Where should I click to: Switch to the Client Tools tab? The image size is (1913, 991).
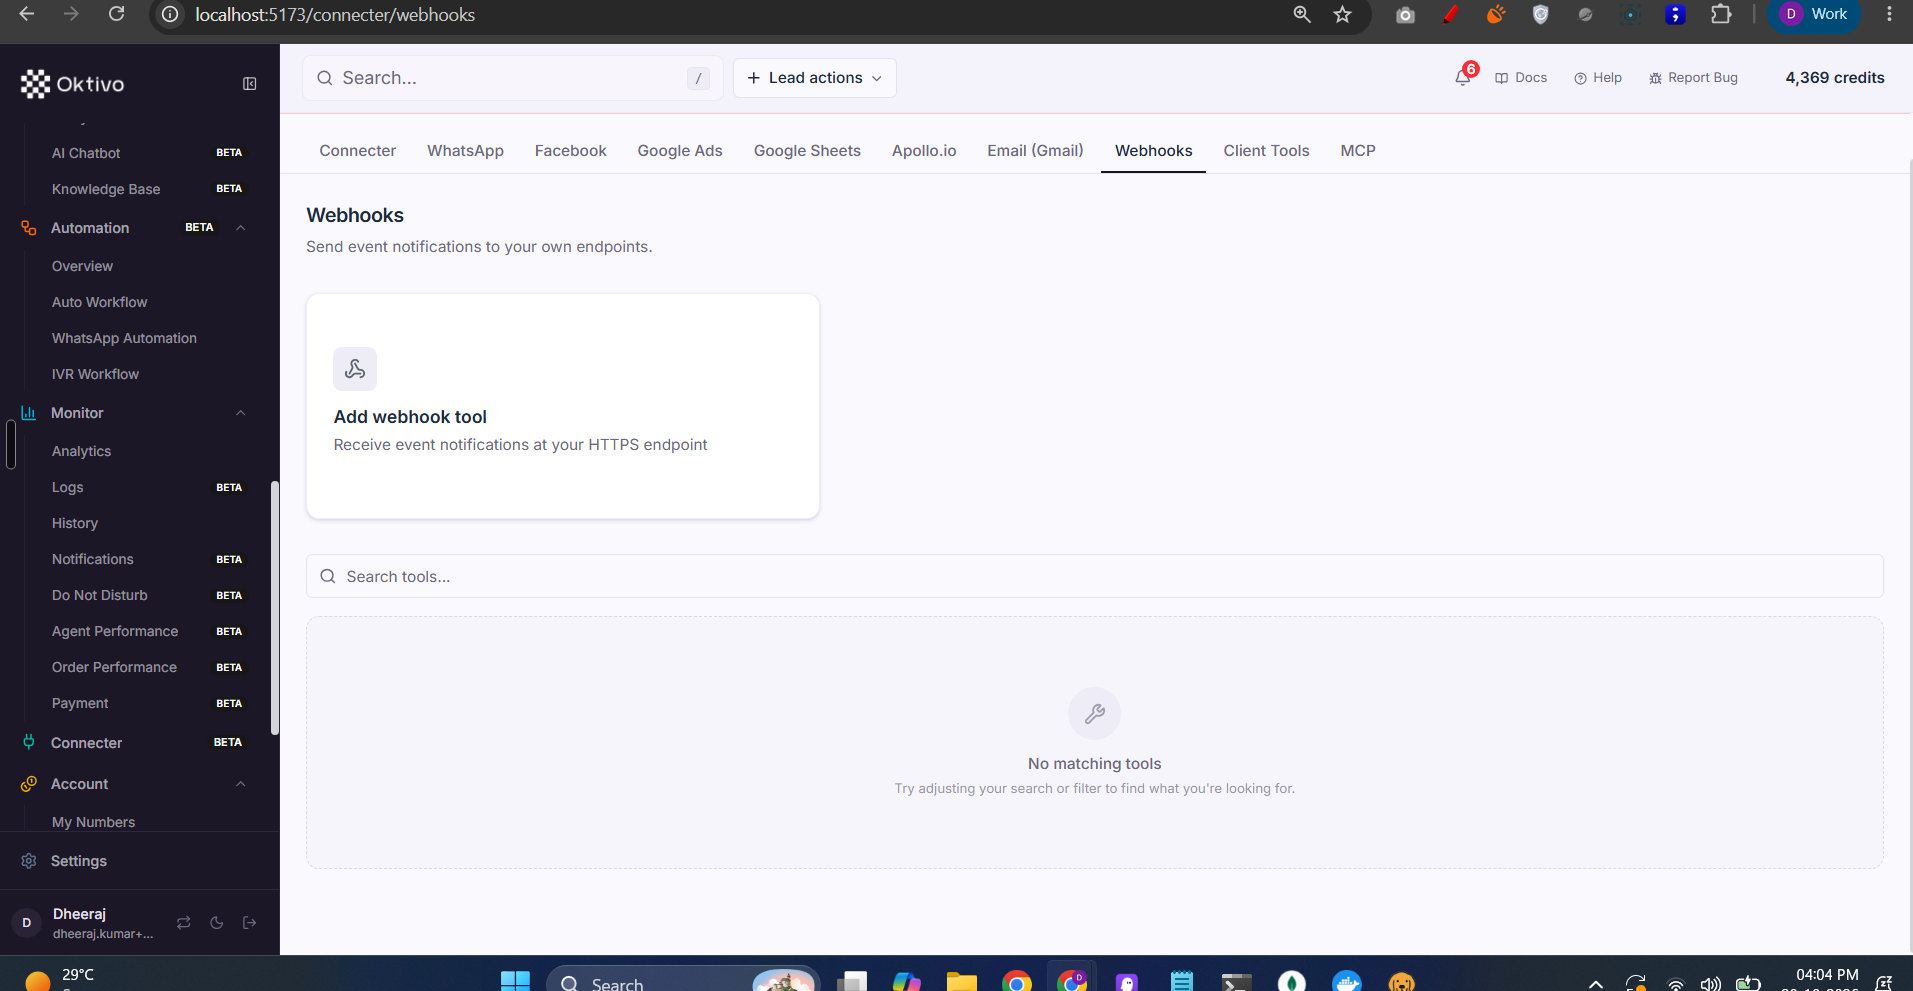tap(1266, 151)
